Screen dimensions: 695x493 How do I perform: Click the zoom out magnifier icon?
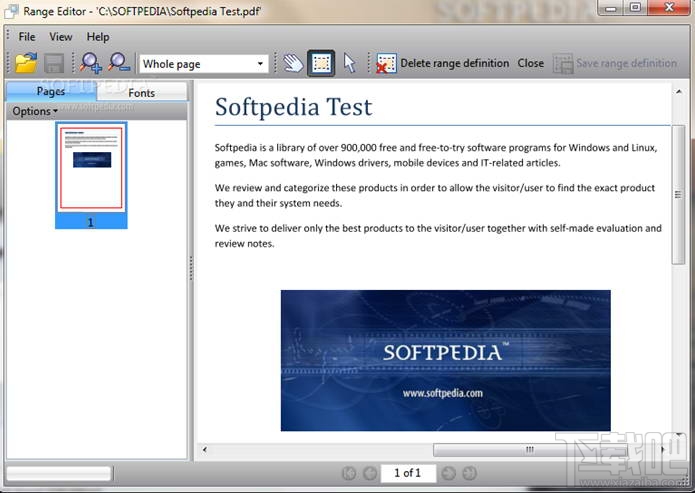click(x=119, y=63)
